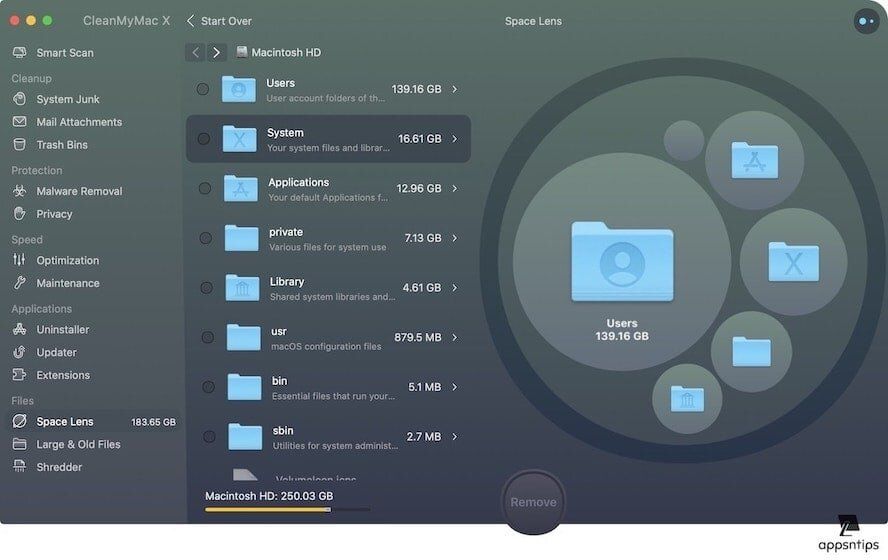
Task: Click the 139.16 GB size of Users
Action: pyautogui.click(x=416, y=89)
